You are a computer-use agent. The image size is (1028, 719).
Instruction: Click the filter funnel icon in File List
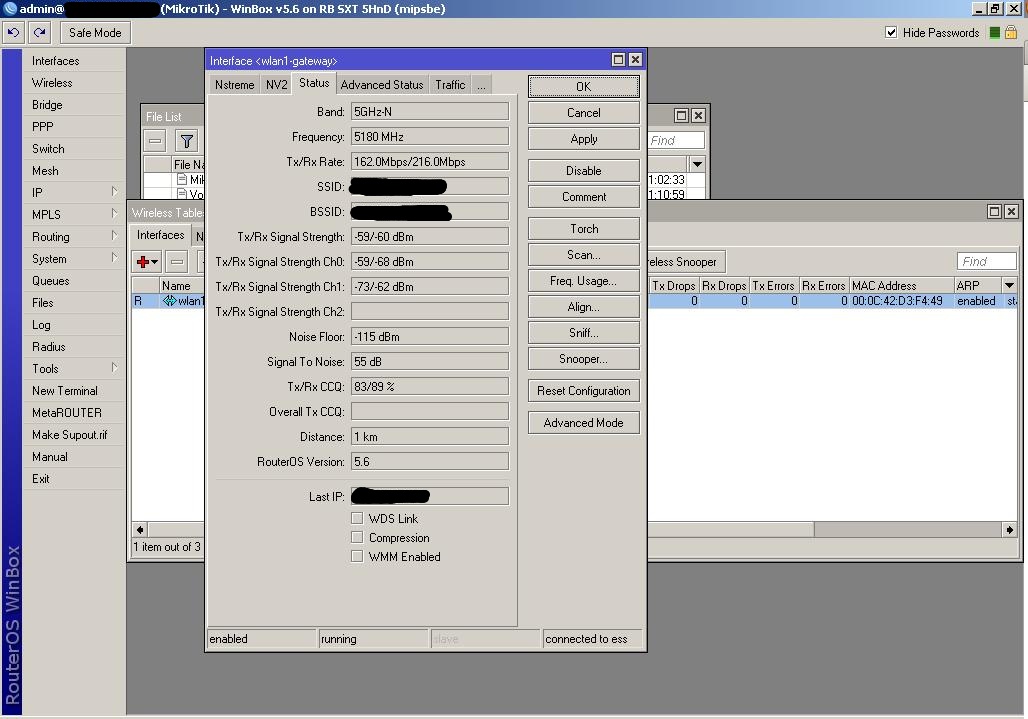[187, 141]
